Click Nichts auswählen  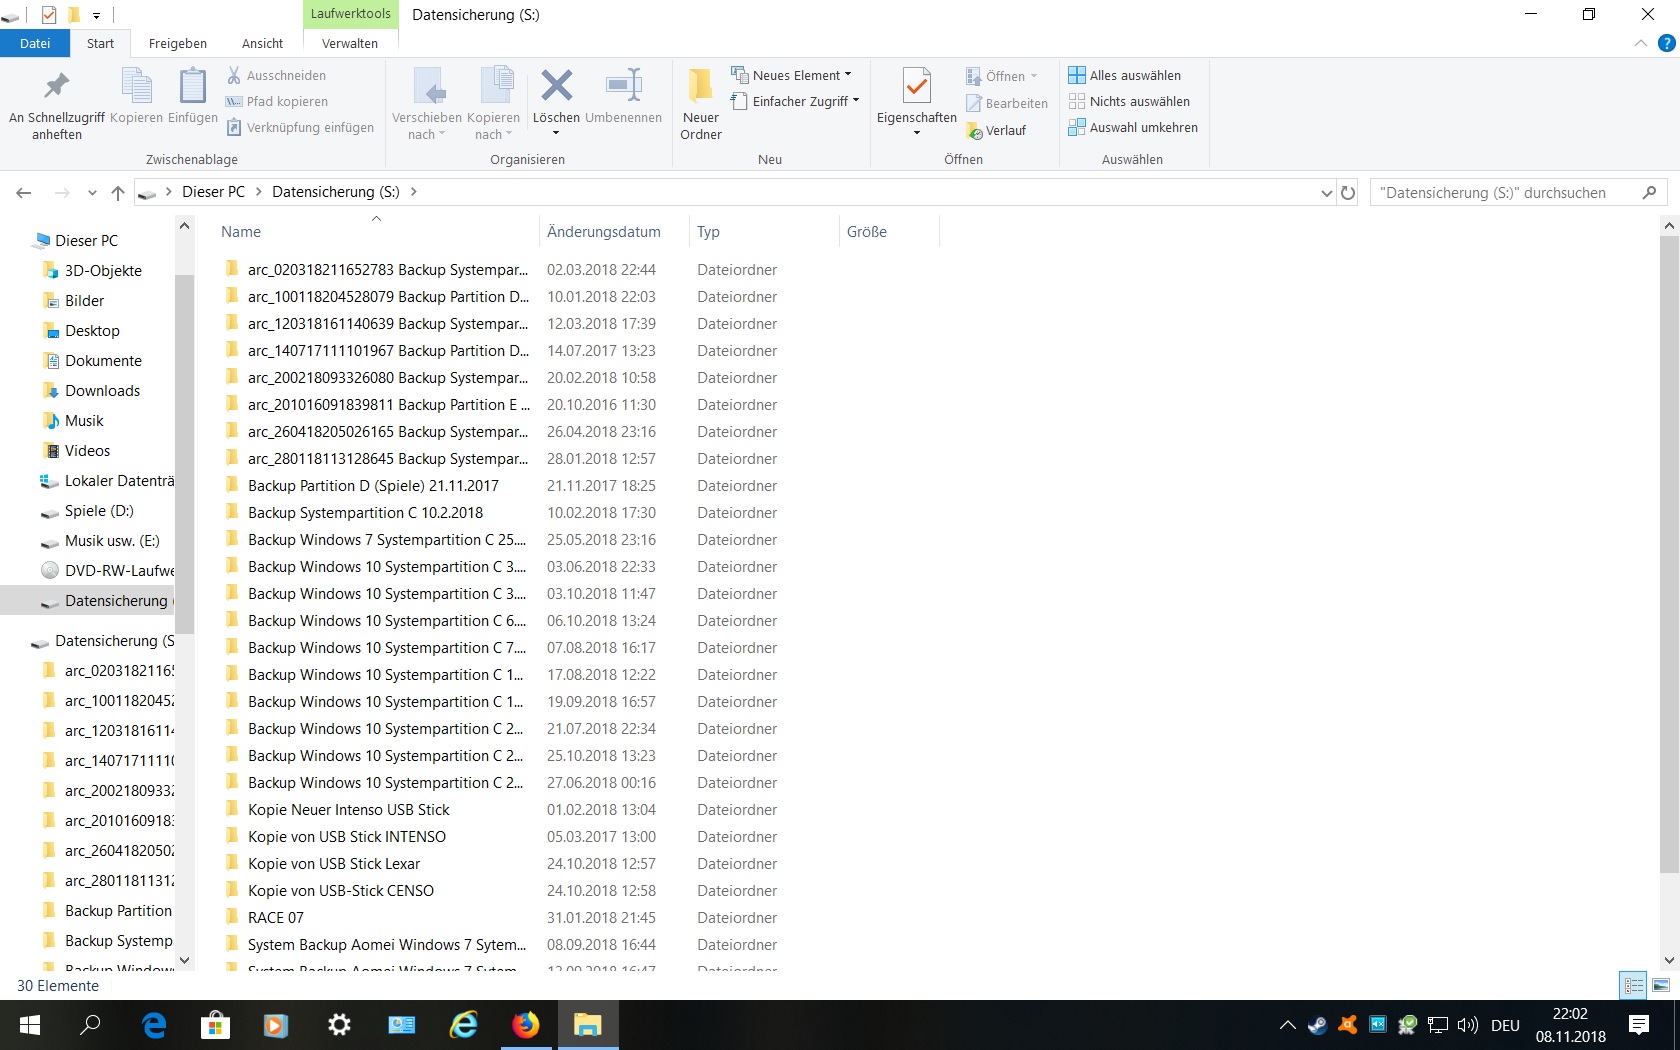pyautogui.click(x=1129, y=101)
